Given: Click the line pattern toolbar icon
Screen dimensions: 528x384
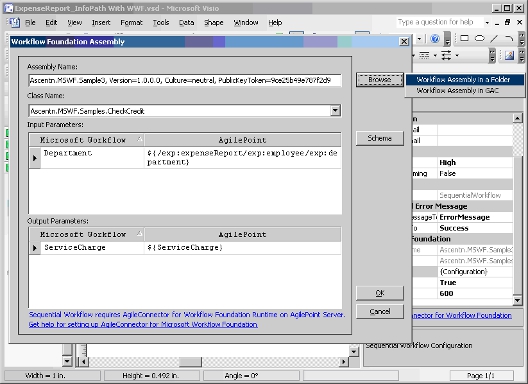Looking at the screenshot, I should point(424,55).
